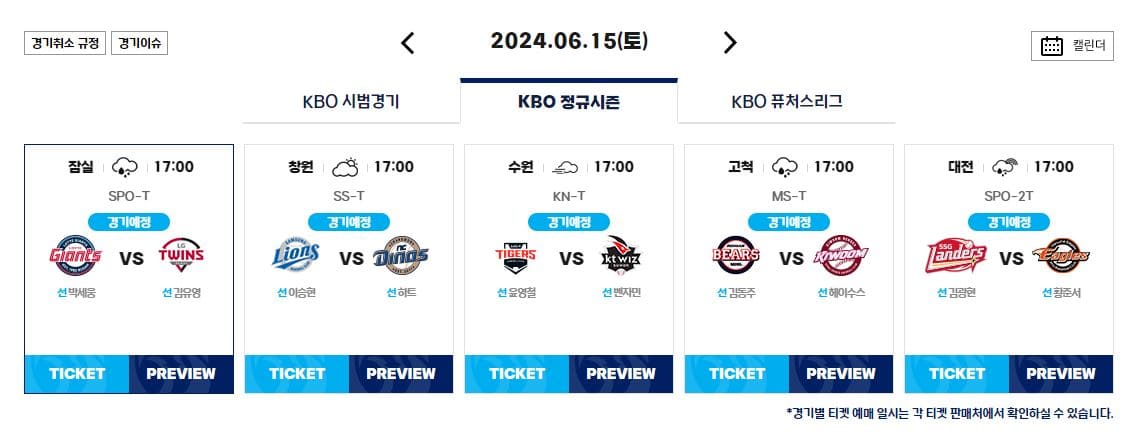Click the kt wiz team logo
The height and width of the screenshot is (443, 1124).
[x=621, y=256]
